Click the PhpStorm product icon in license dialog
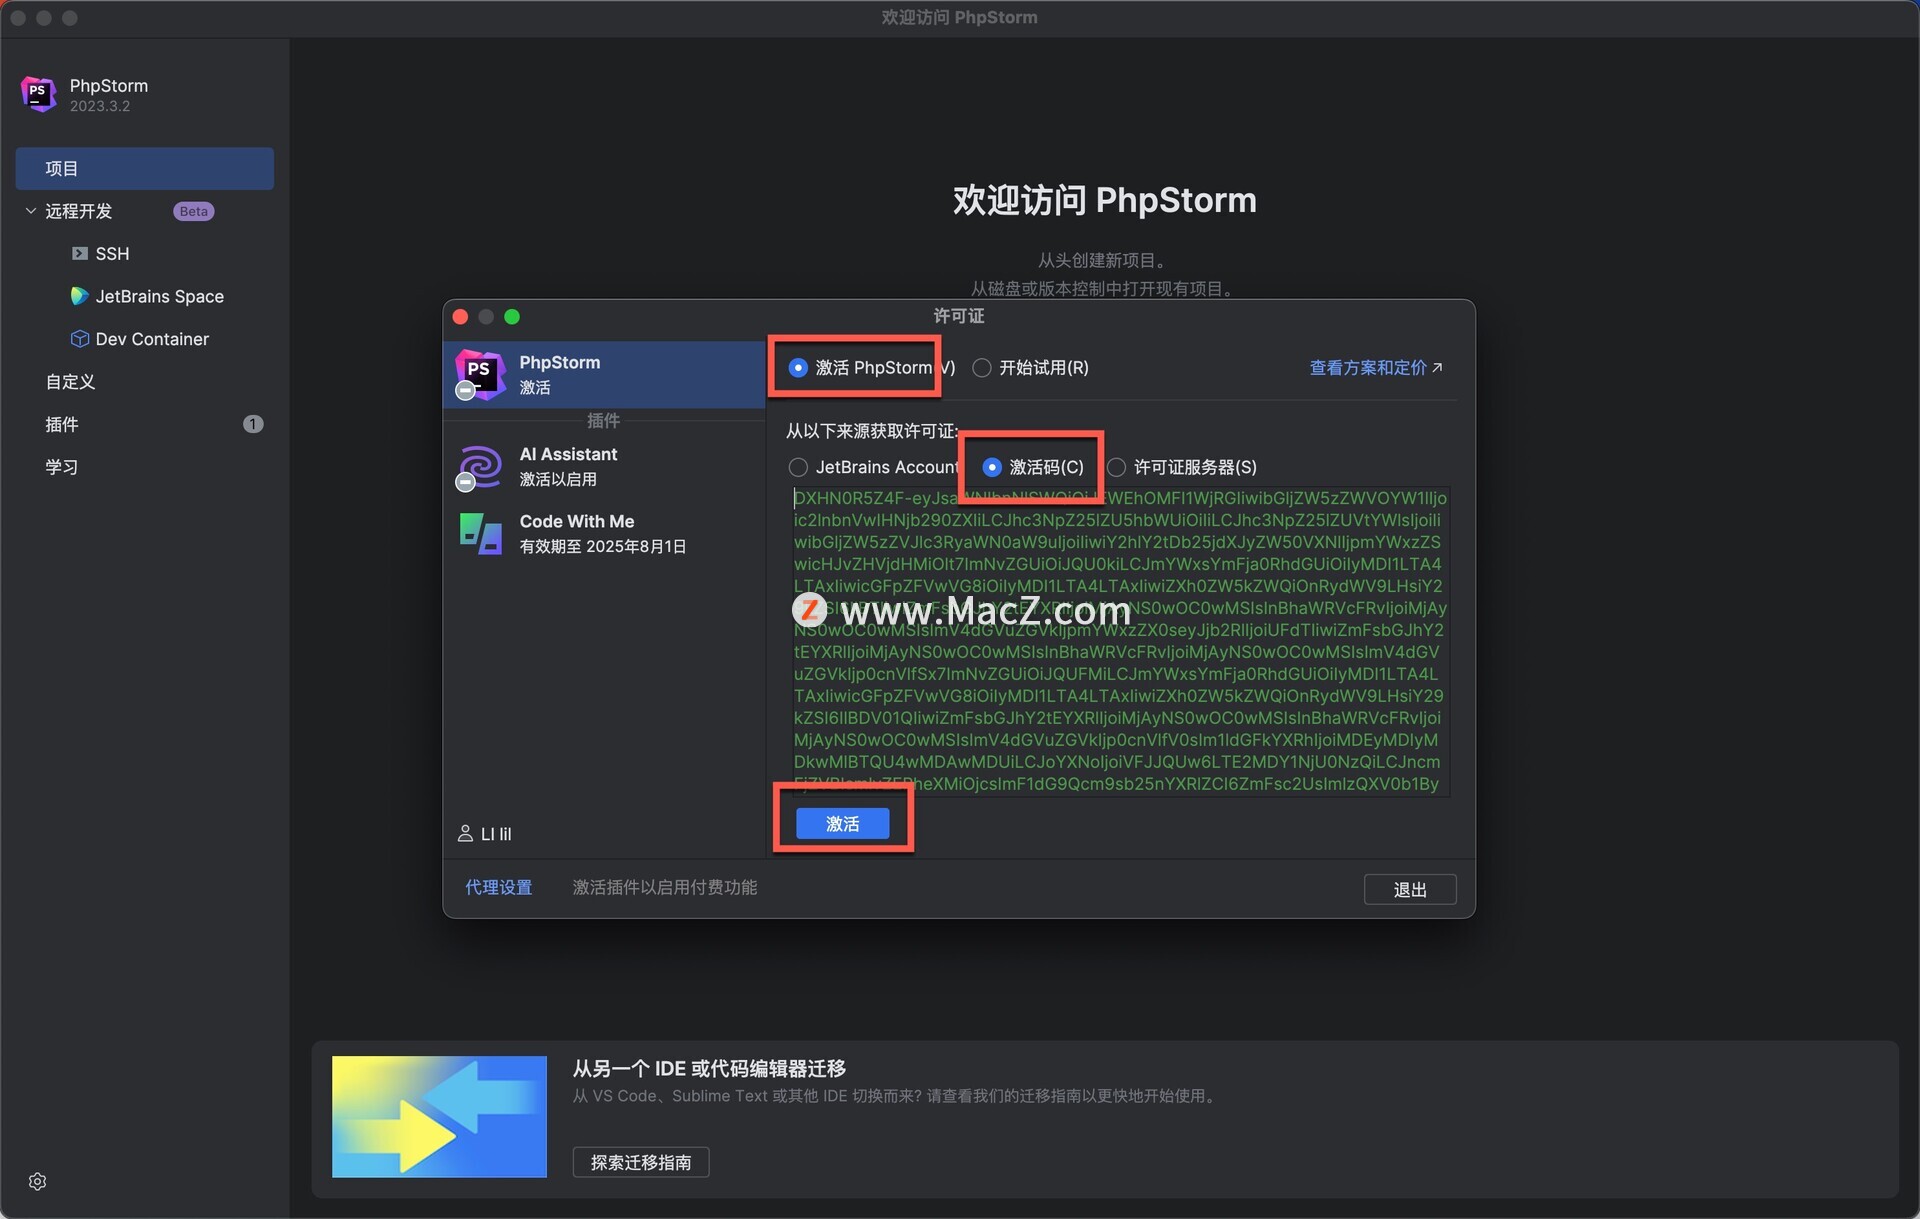This screenshot has height=1219, width=1920. pos(480,374)
